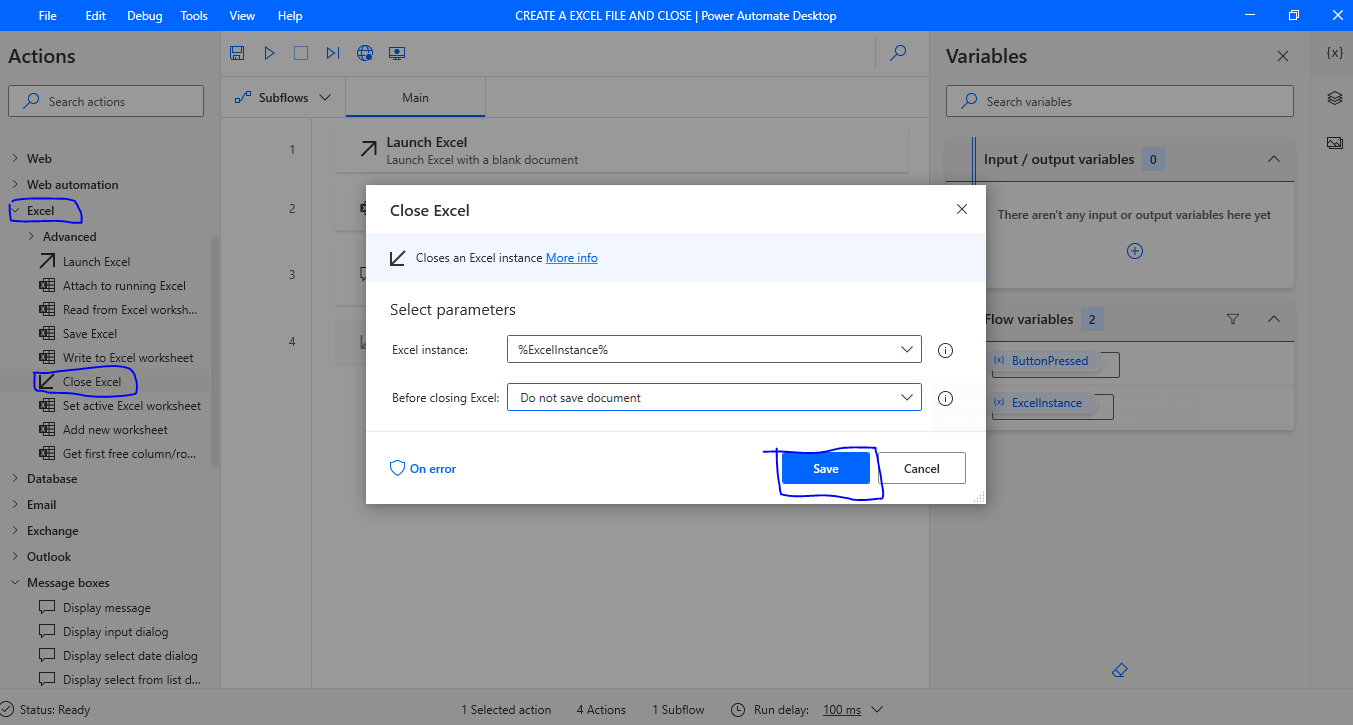Select Set active Excel worksheet action
Image resolution: width=1353 pixels, height=725 pixels.
(131, 406)
